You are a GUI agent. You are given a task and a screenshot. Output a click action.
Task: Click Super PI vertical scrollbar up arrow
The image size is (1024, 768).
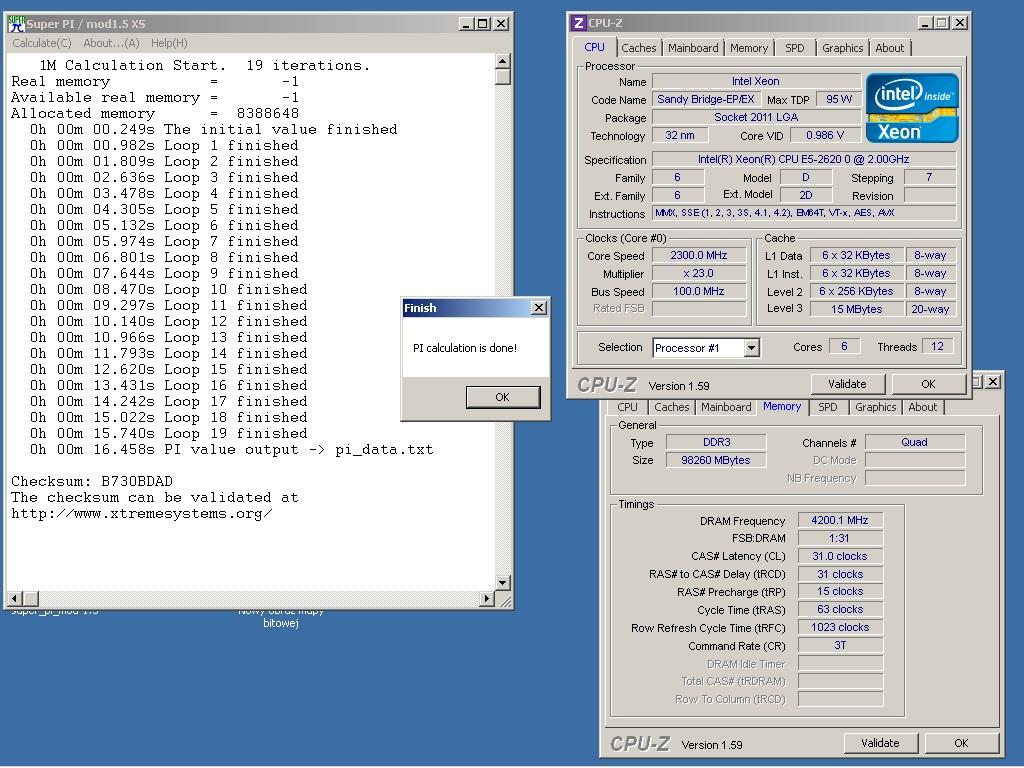click(x=502, y=61)
